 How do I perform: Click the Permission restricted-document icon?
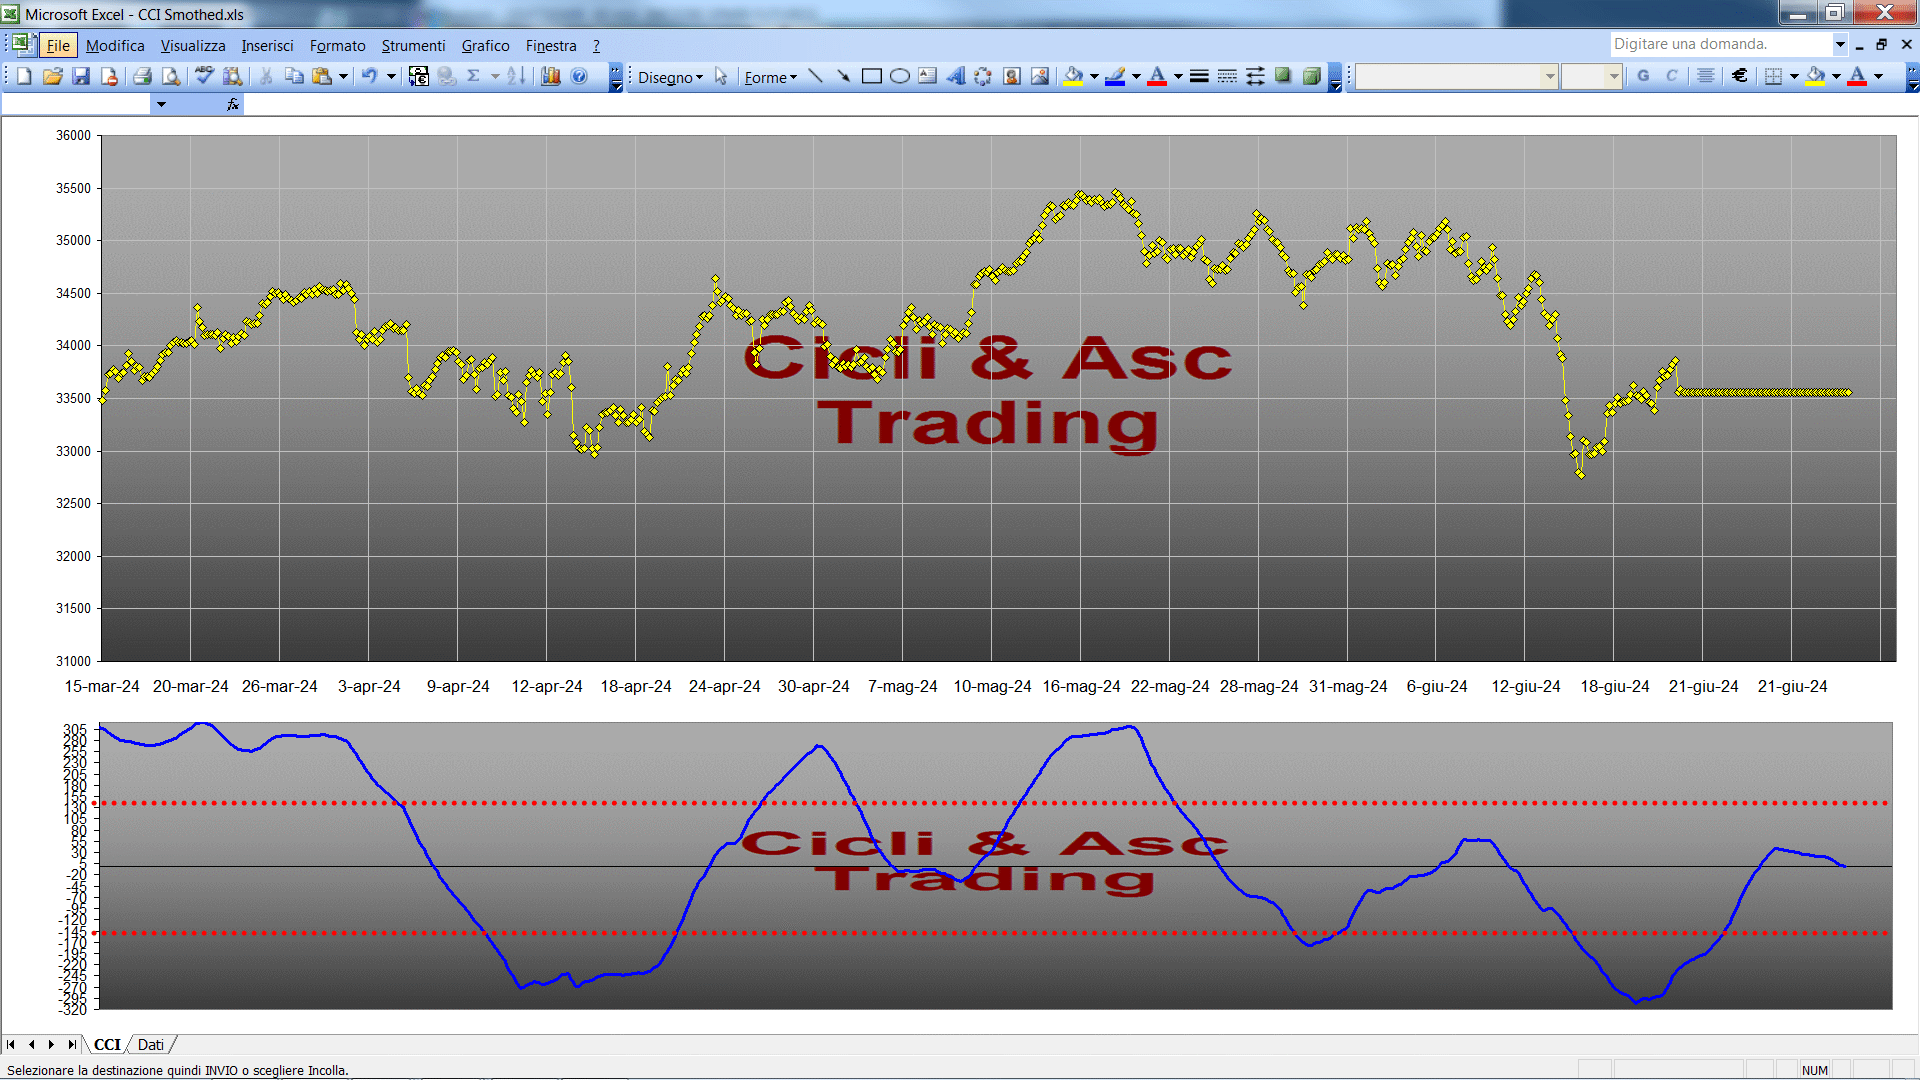click(109, 76)
